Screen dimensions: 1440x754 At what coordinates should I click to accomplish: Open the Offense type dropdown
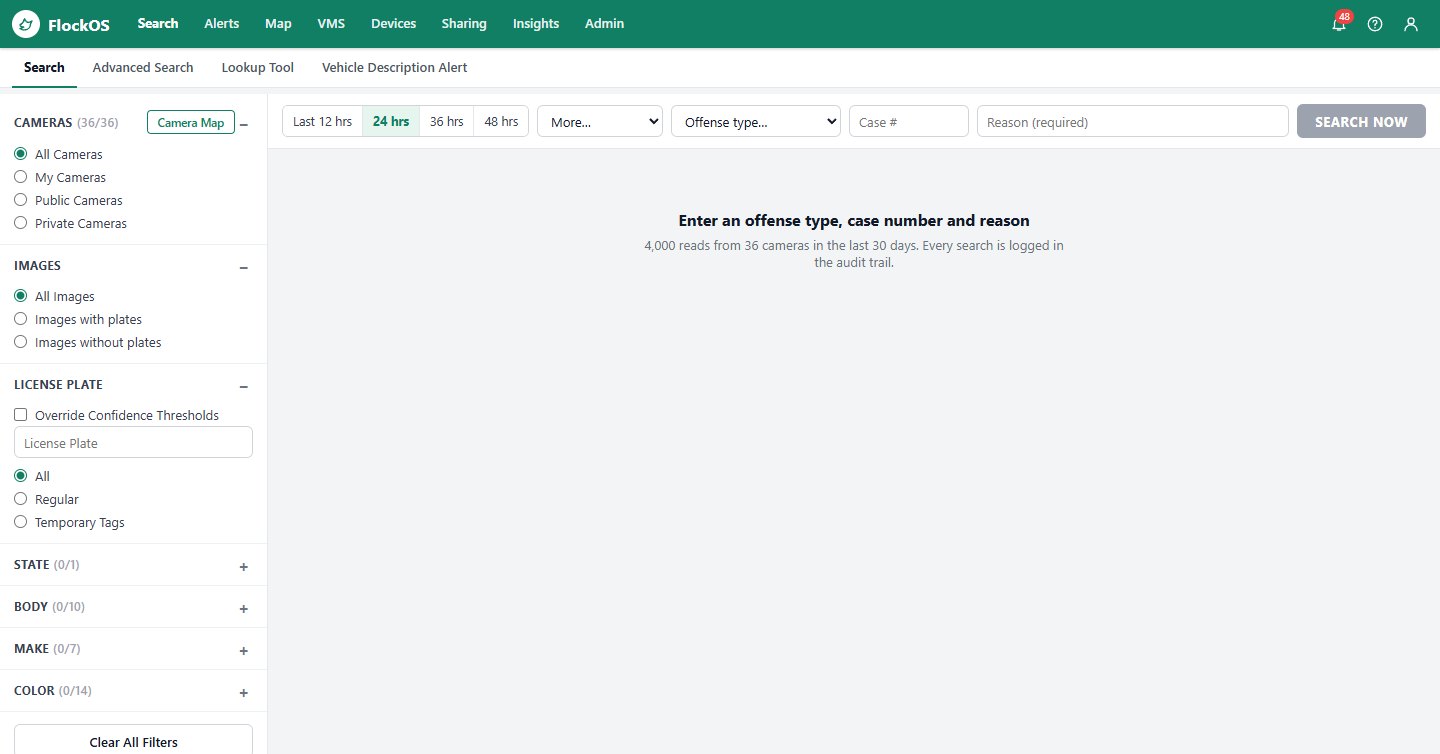coord(756,121)
